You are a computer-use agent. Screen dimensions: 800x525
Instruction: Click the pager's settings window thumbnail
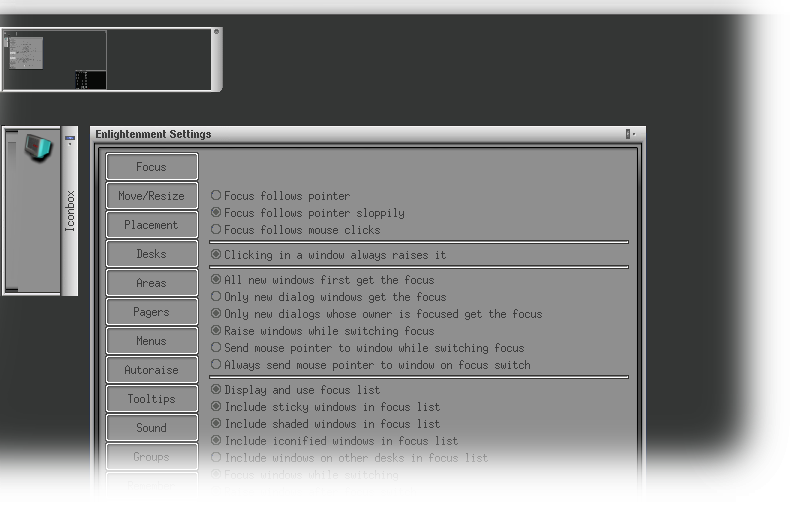[26, 53]
